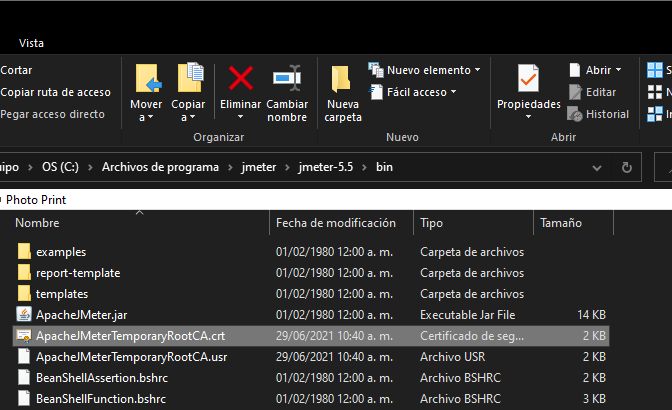
Task: Expand the Propiedades dropdown arrow
Action: tap(528, 117)
